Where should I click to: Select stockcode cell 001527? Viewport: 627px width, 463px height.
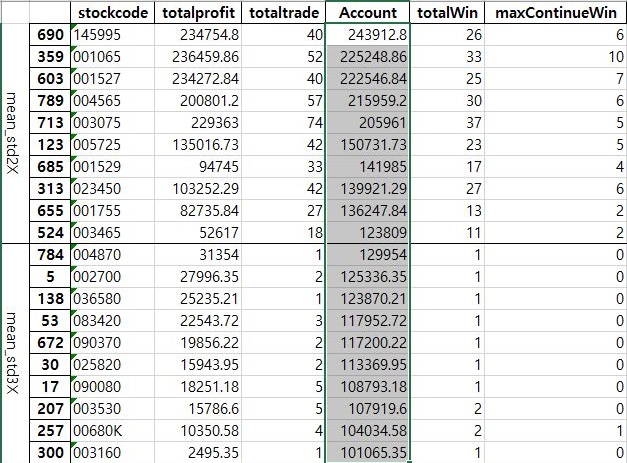[112, 79]
